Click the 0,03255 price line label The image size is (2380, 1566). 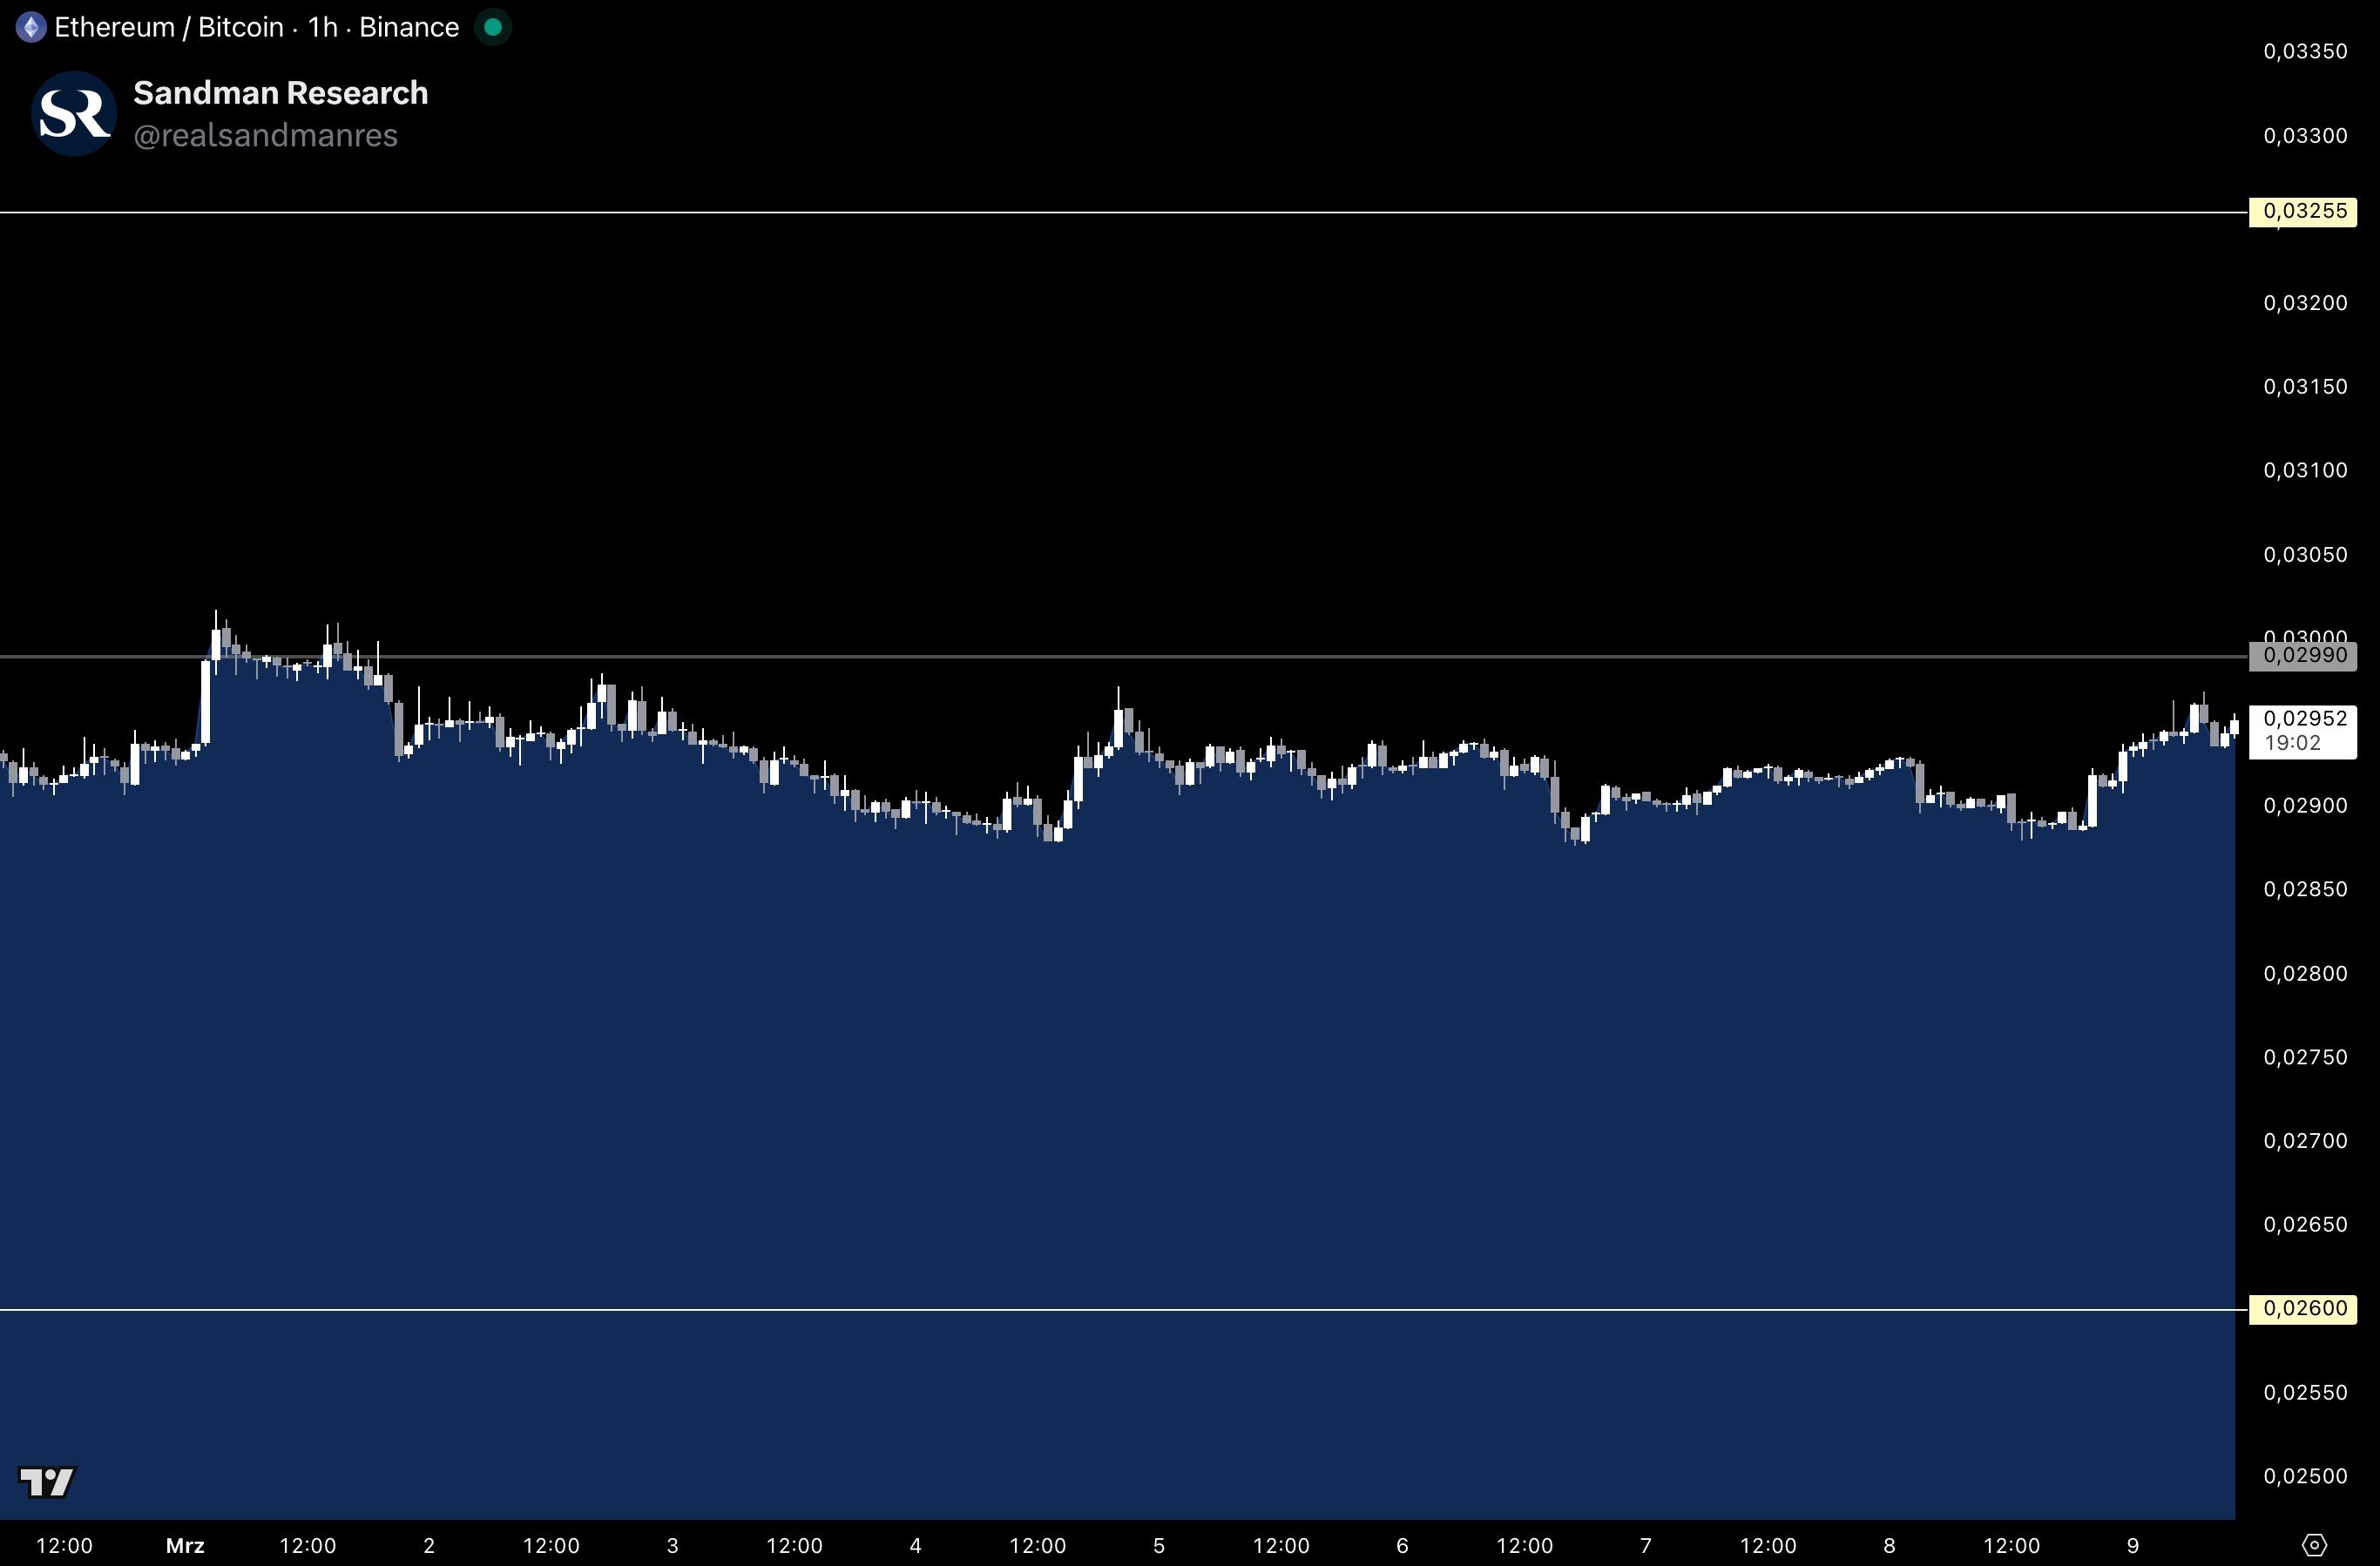click(x=2304, y=211)
